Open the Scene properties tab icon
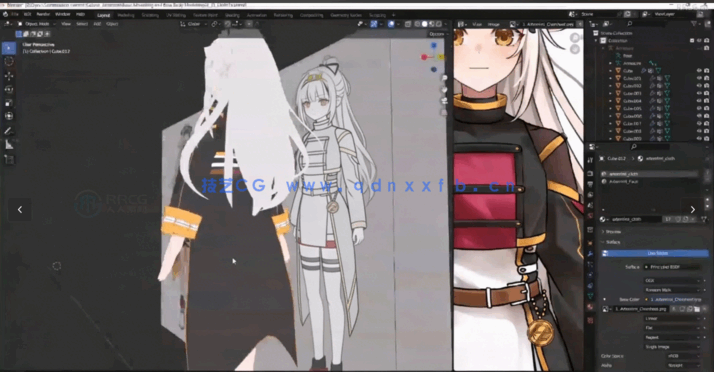The image size is (714, 372). pyautogui.click(x=590, y=206)
